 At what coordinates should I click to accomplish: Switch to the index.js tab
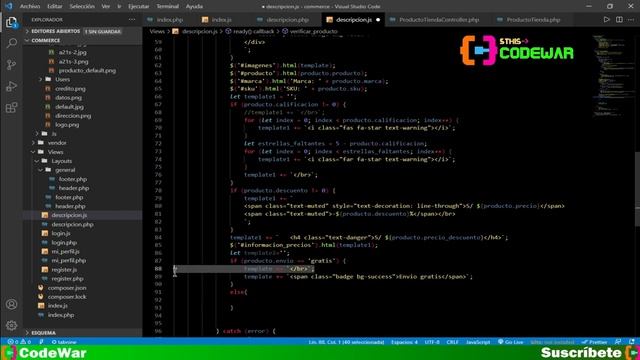coord(222,20)
